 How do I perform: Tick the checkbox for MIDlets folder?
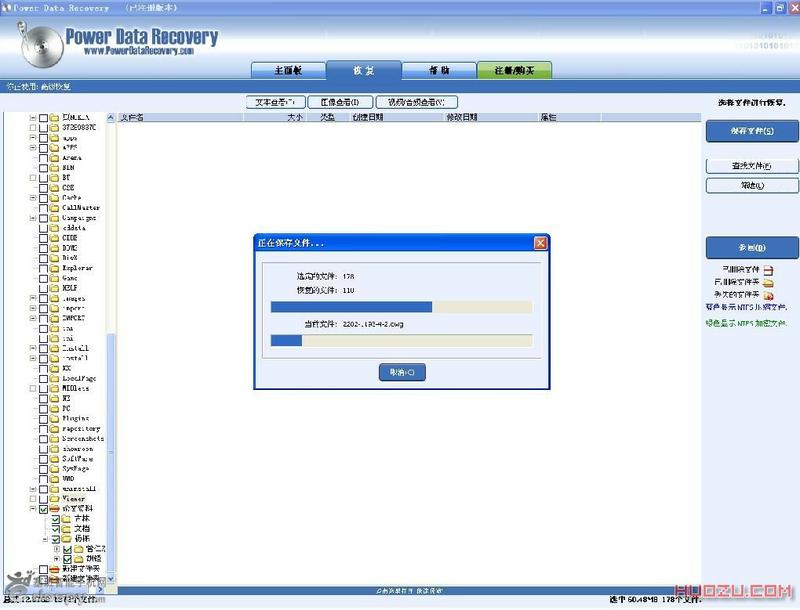point(43,389)
